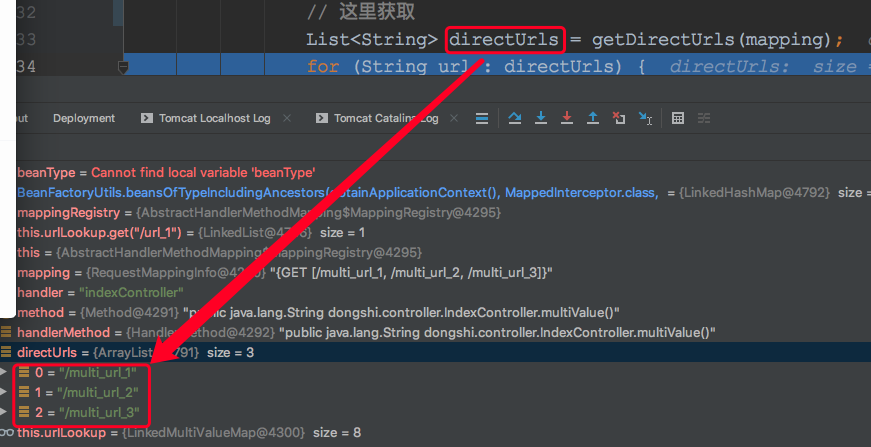Expand the 2 = "/multi_url_3" entry
The height and width of the screenshot is (447, 871).
[4, 412]
